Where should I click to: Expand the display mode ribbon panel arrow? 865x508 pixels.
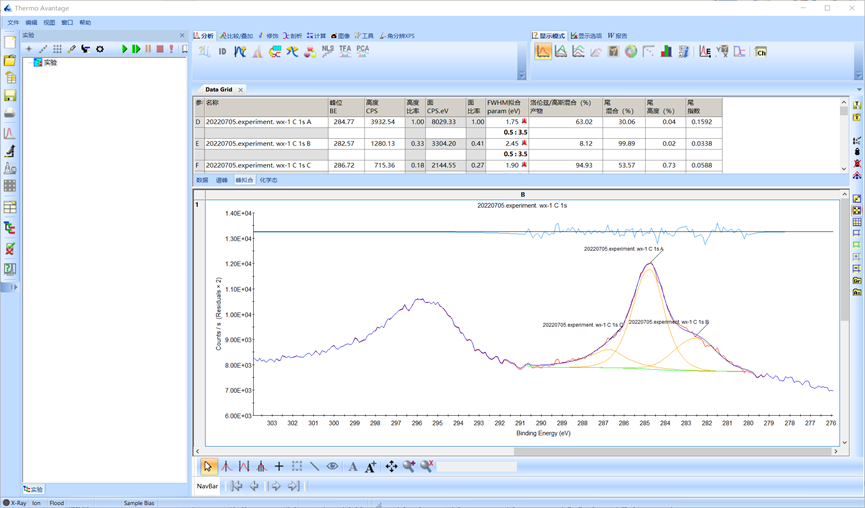point(858,75)
